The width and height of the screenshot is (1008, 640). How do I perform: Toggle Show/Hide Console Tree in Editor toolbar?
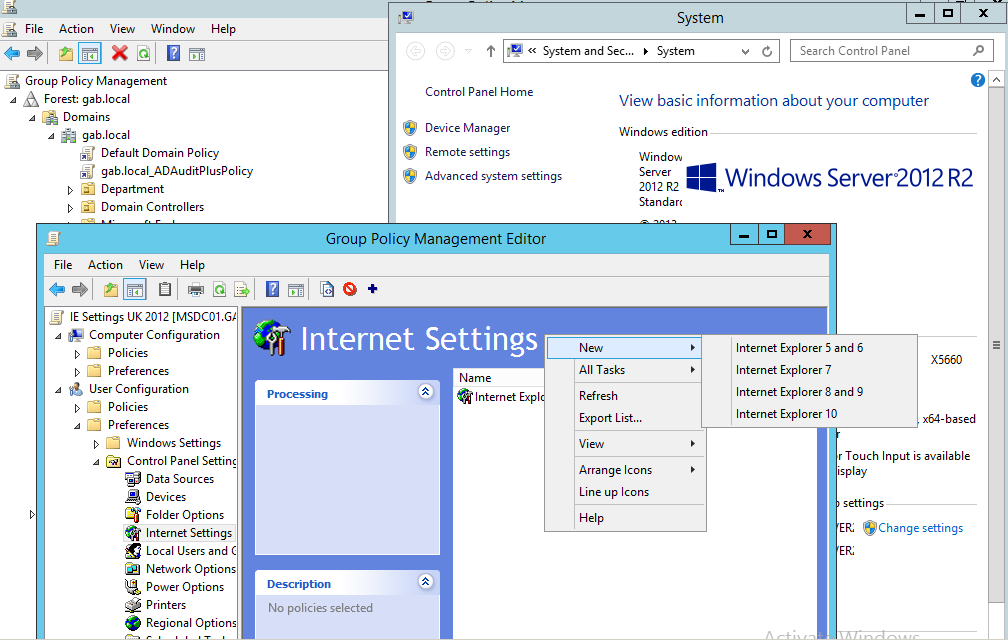click(x=135, y=290)
